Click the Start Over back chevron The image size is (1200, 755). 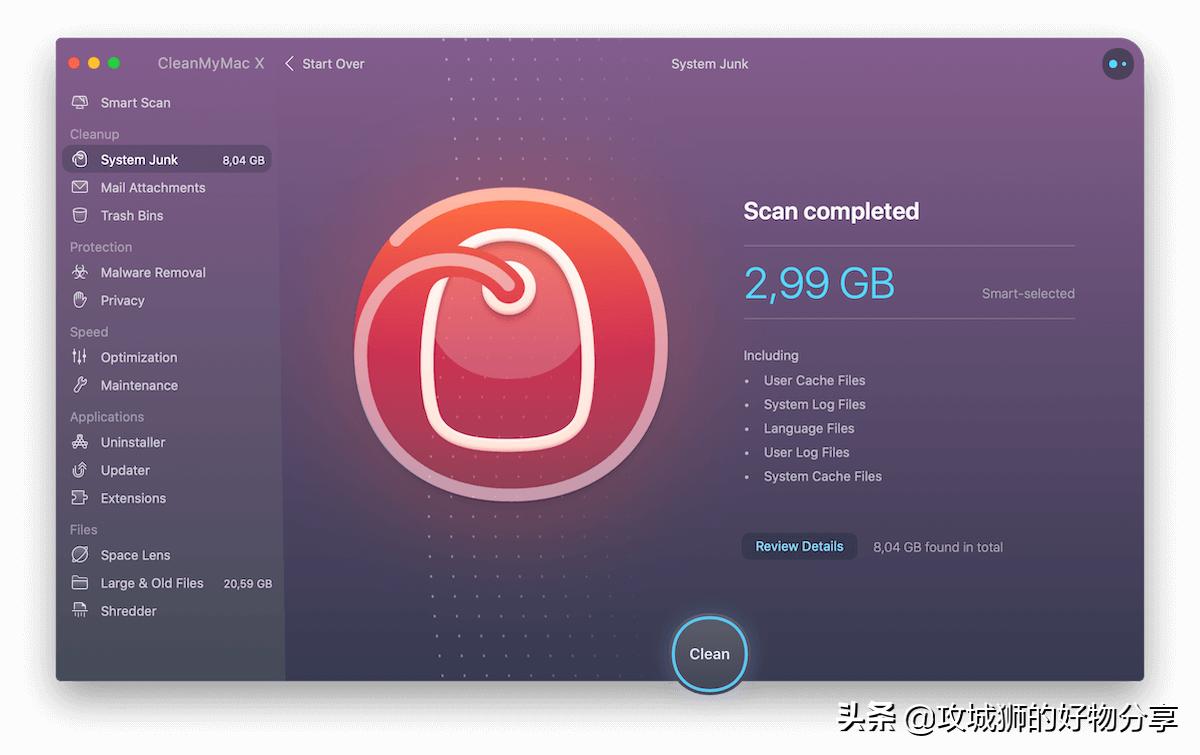click(x=290, y=64)
